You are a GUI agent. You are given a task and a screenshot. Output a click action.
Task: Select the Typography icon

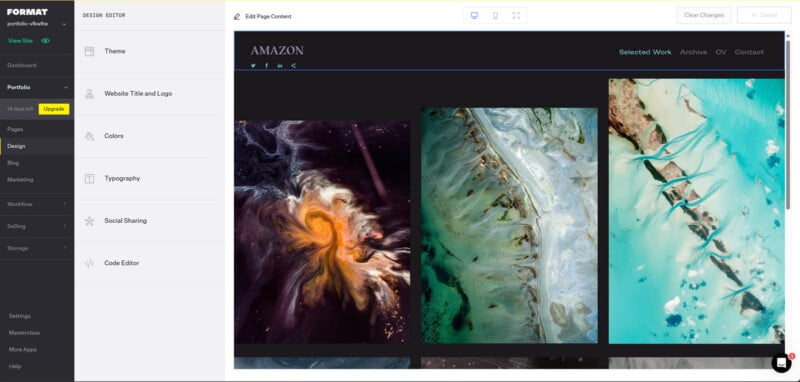[89, 179]
